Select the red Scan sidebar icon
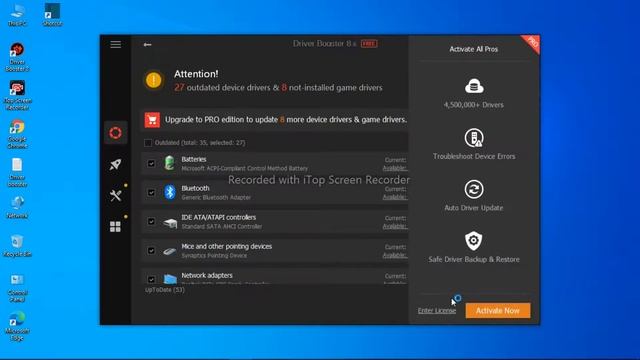 (116, 133)
